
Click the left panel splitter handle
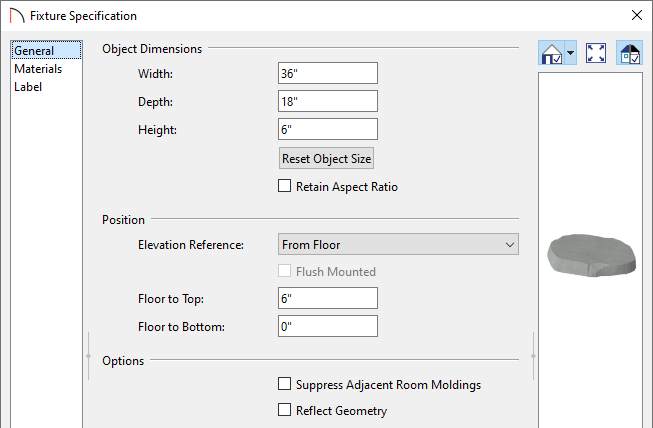pos(88,356)
